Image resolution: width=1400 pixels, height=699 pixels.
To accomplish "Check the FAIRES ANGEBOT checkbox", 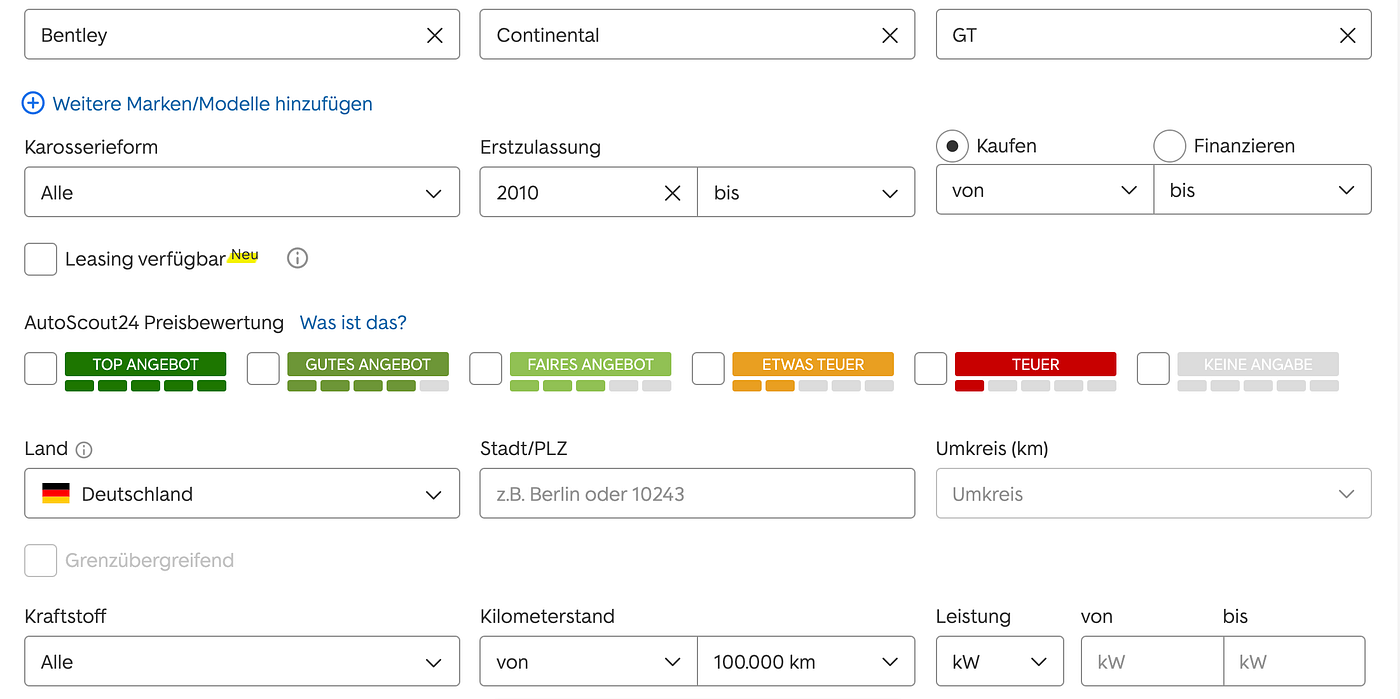I will (486, 368).
